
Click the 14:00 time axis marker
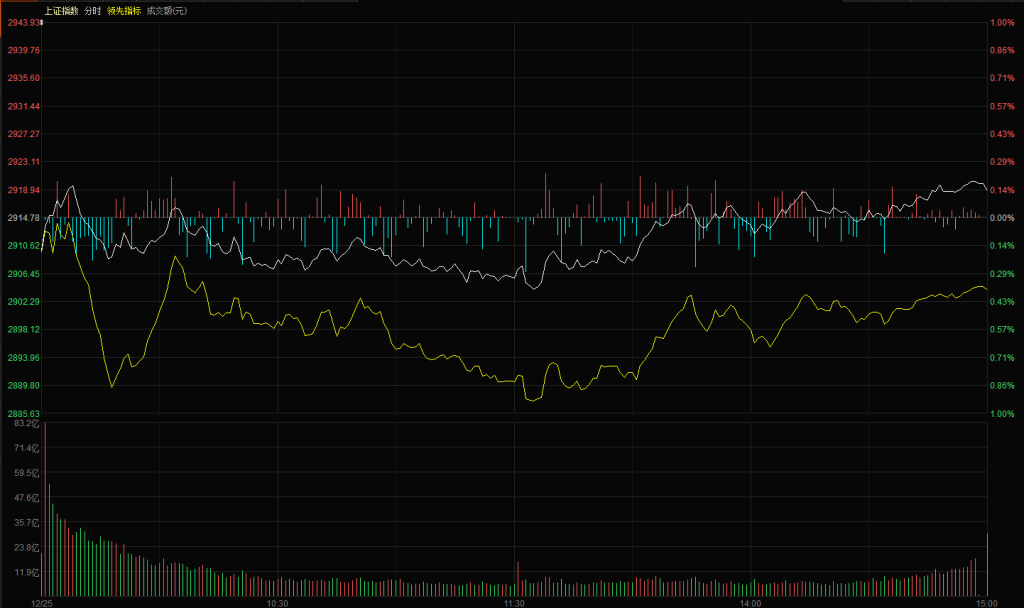[750, 603]
